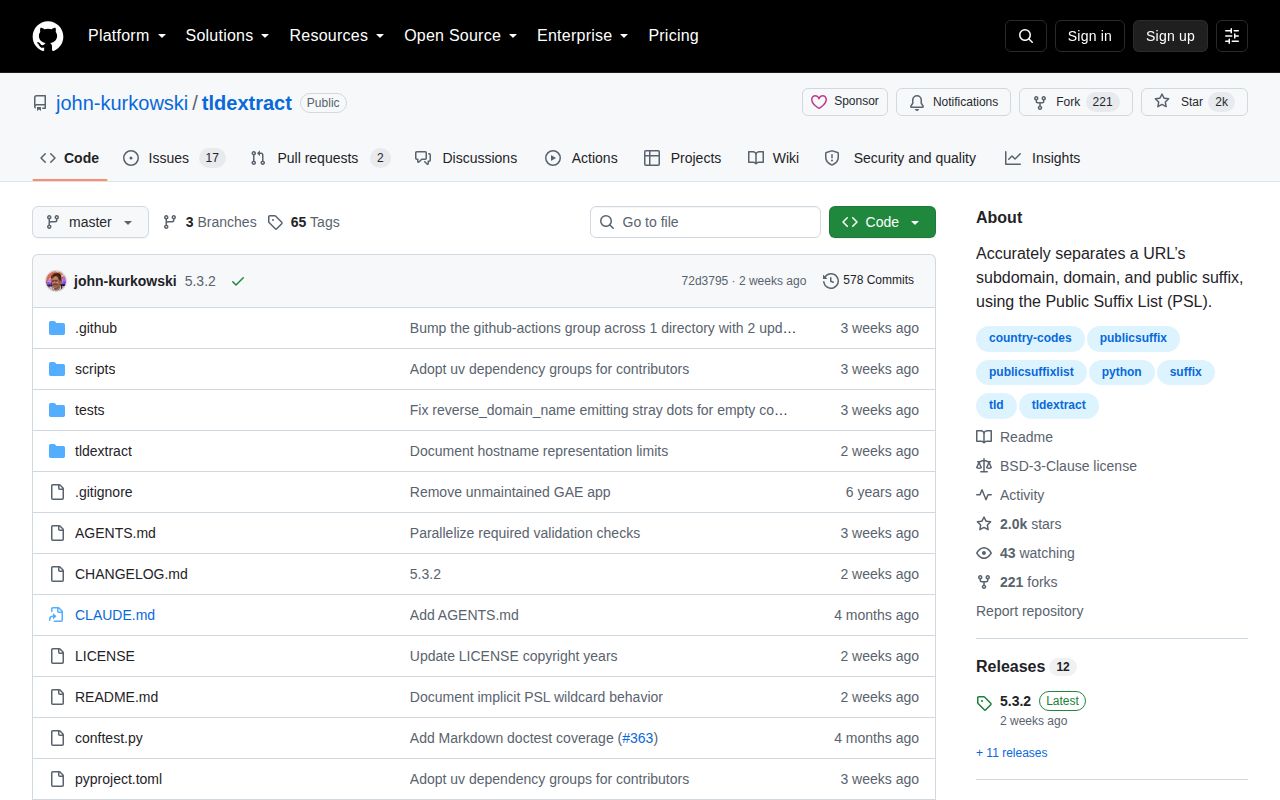Open the + 11 releases link

click(x=1012, y=753)
